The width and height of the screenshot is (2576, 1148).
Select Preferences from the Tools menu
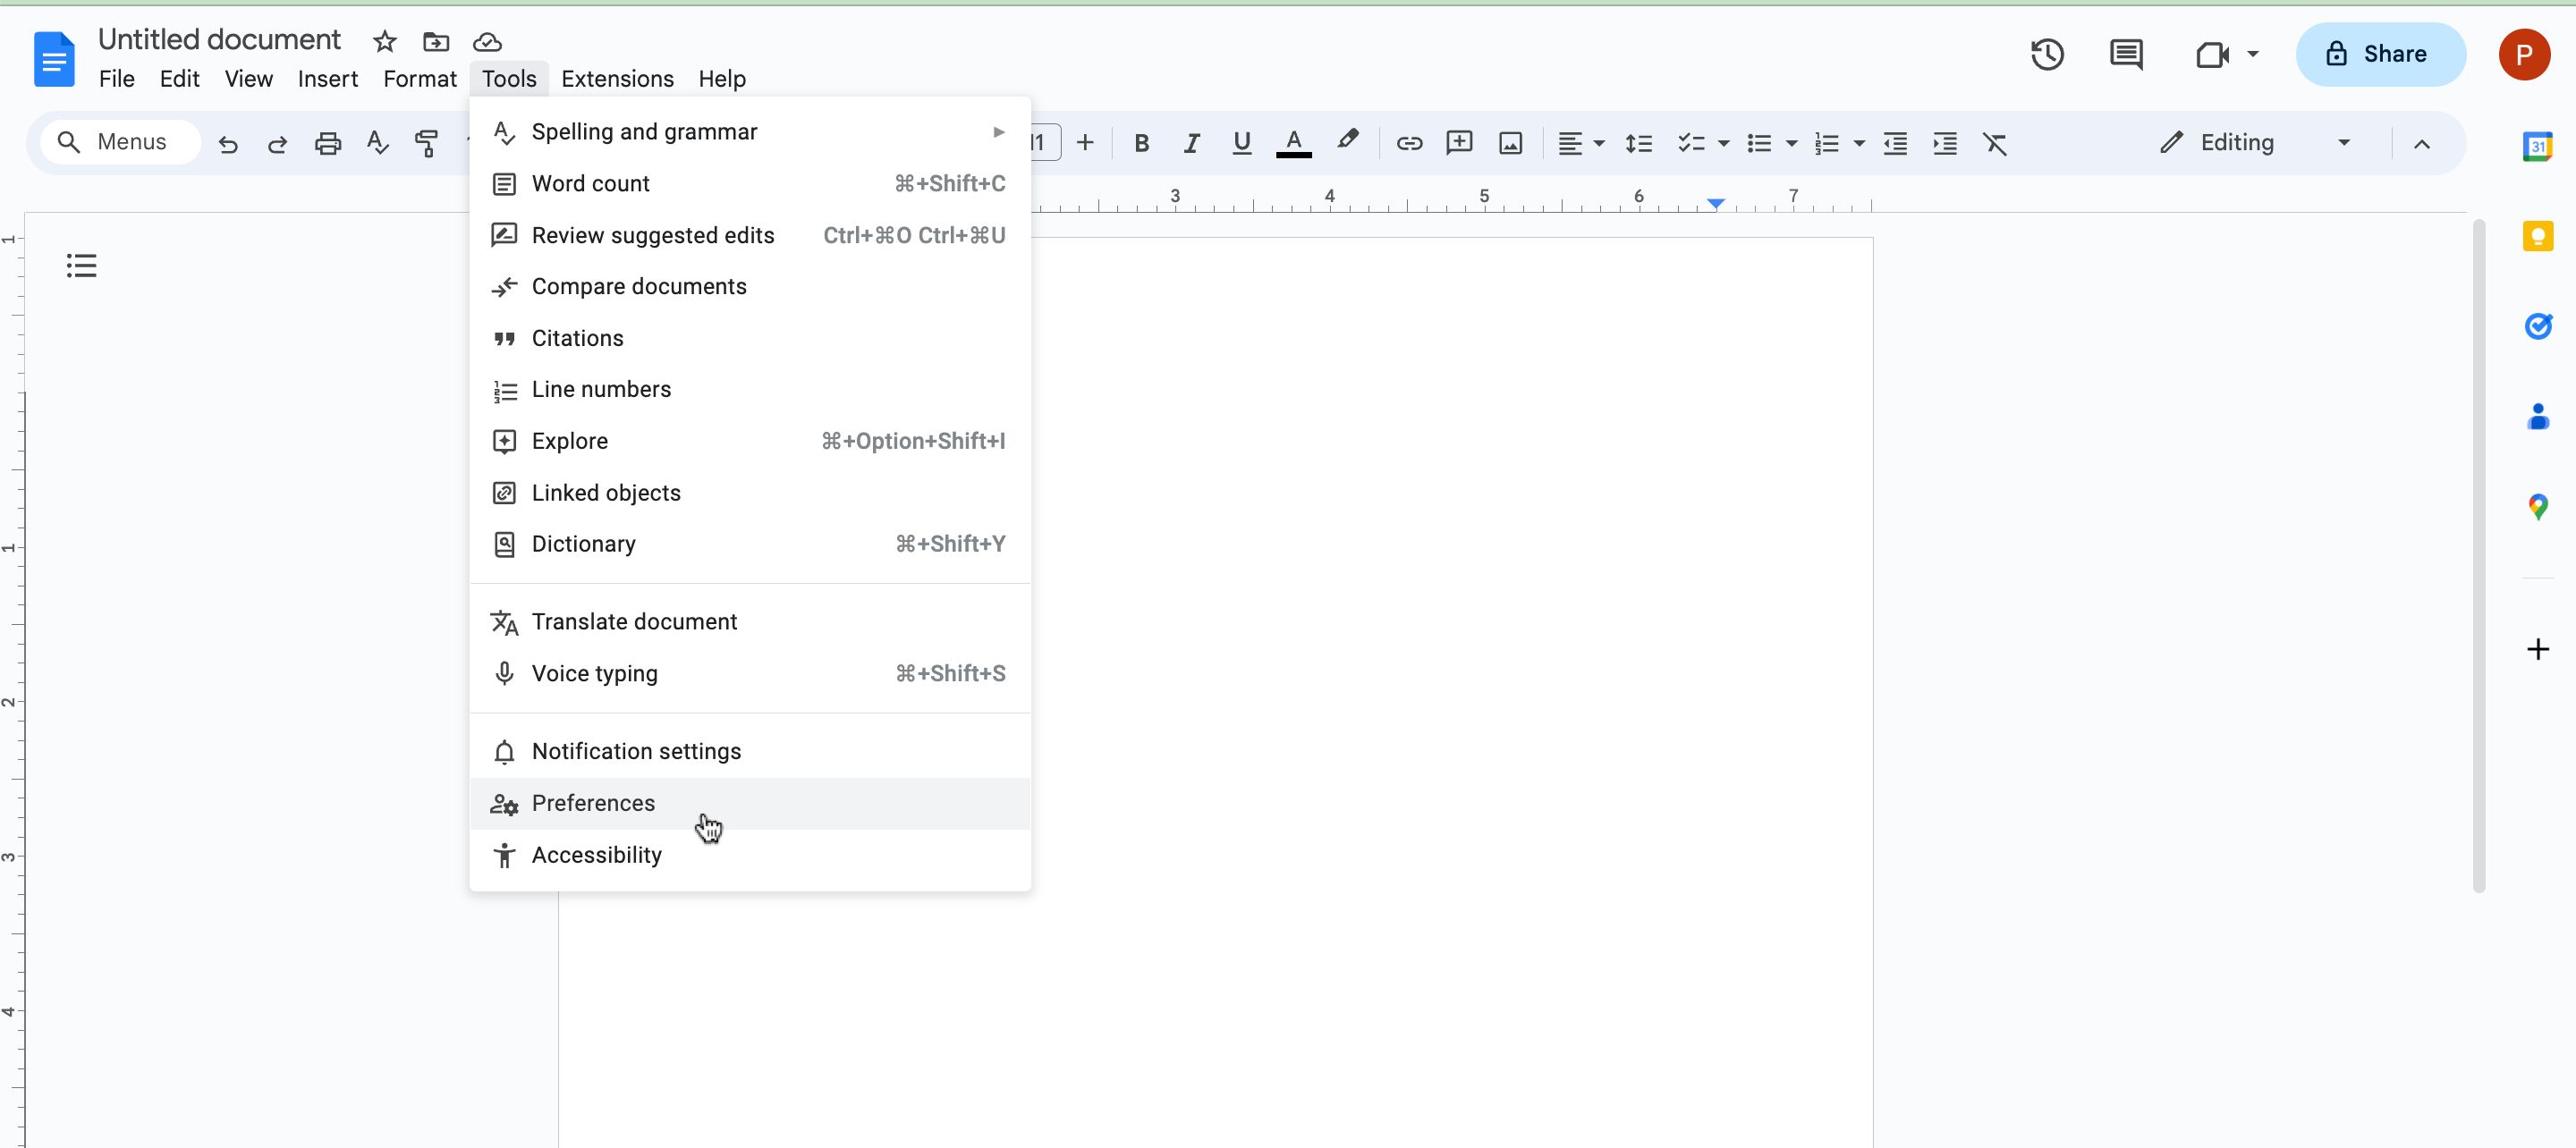(x=594, y=803)
